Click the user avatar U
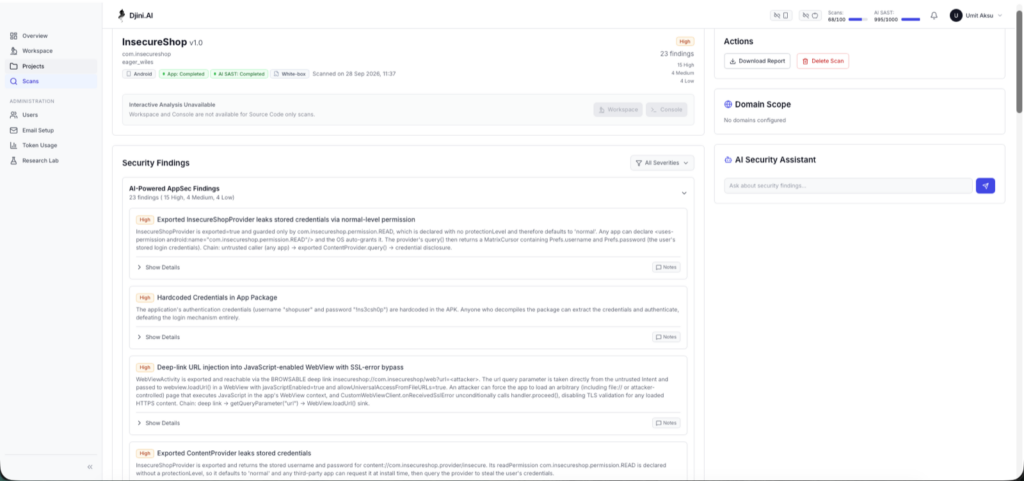 (x=956, y=15)
